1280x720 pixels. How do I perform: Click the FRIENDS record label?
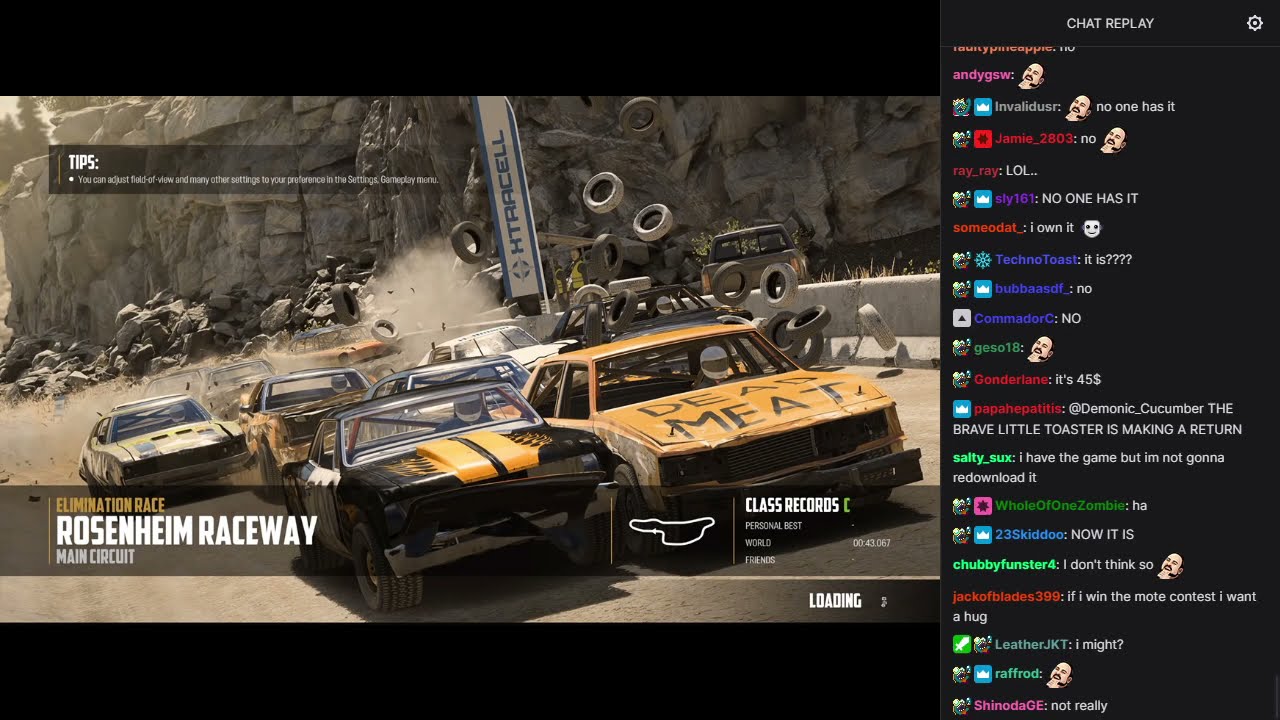[760, 560]
